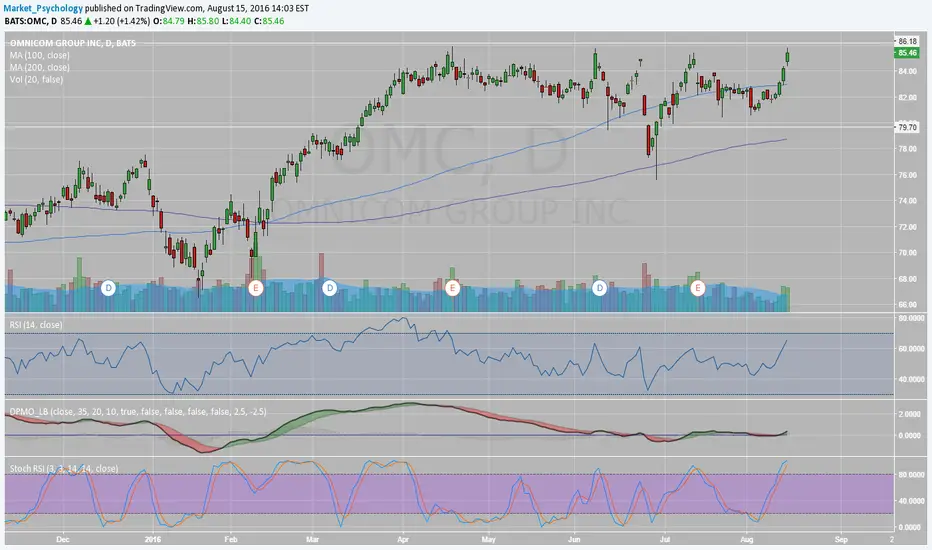932x550 pixels.
Task: Click the +1.20 (+1.42%) change value
Action: pos(121,21)
